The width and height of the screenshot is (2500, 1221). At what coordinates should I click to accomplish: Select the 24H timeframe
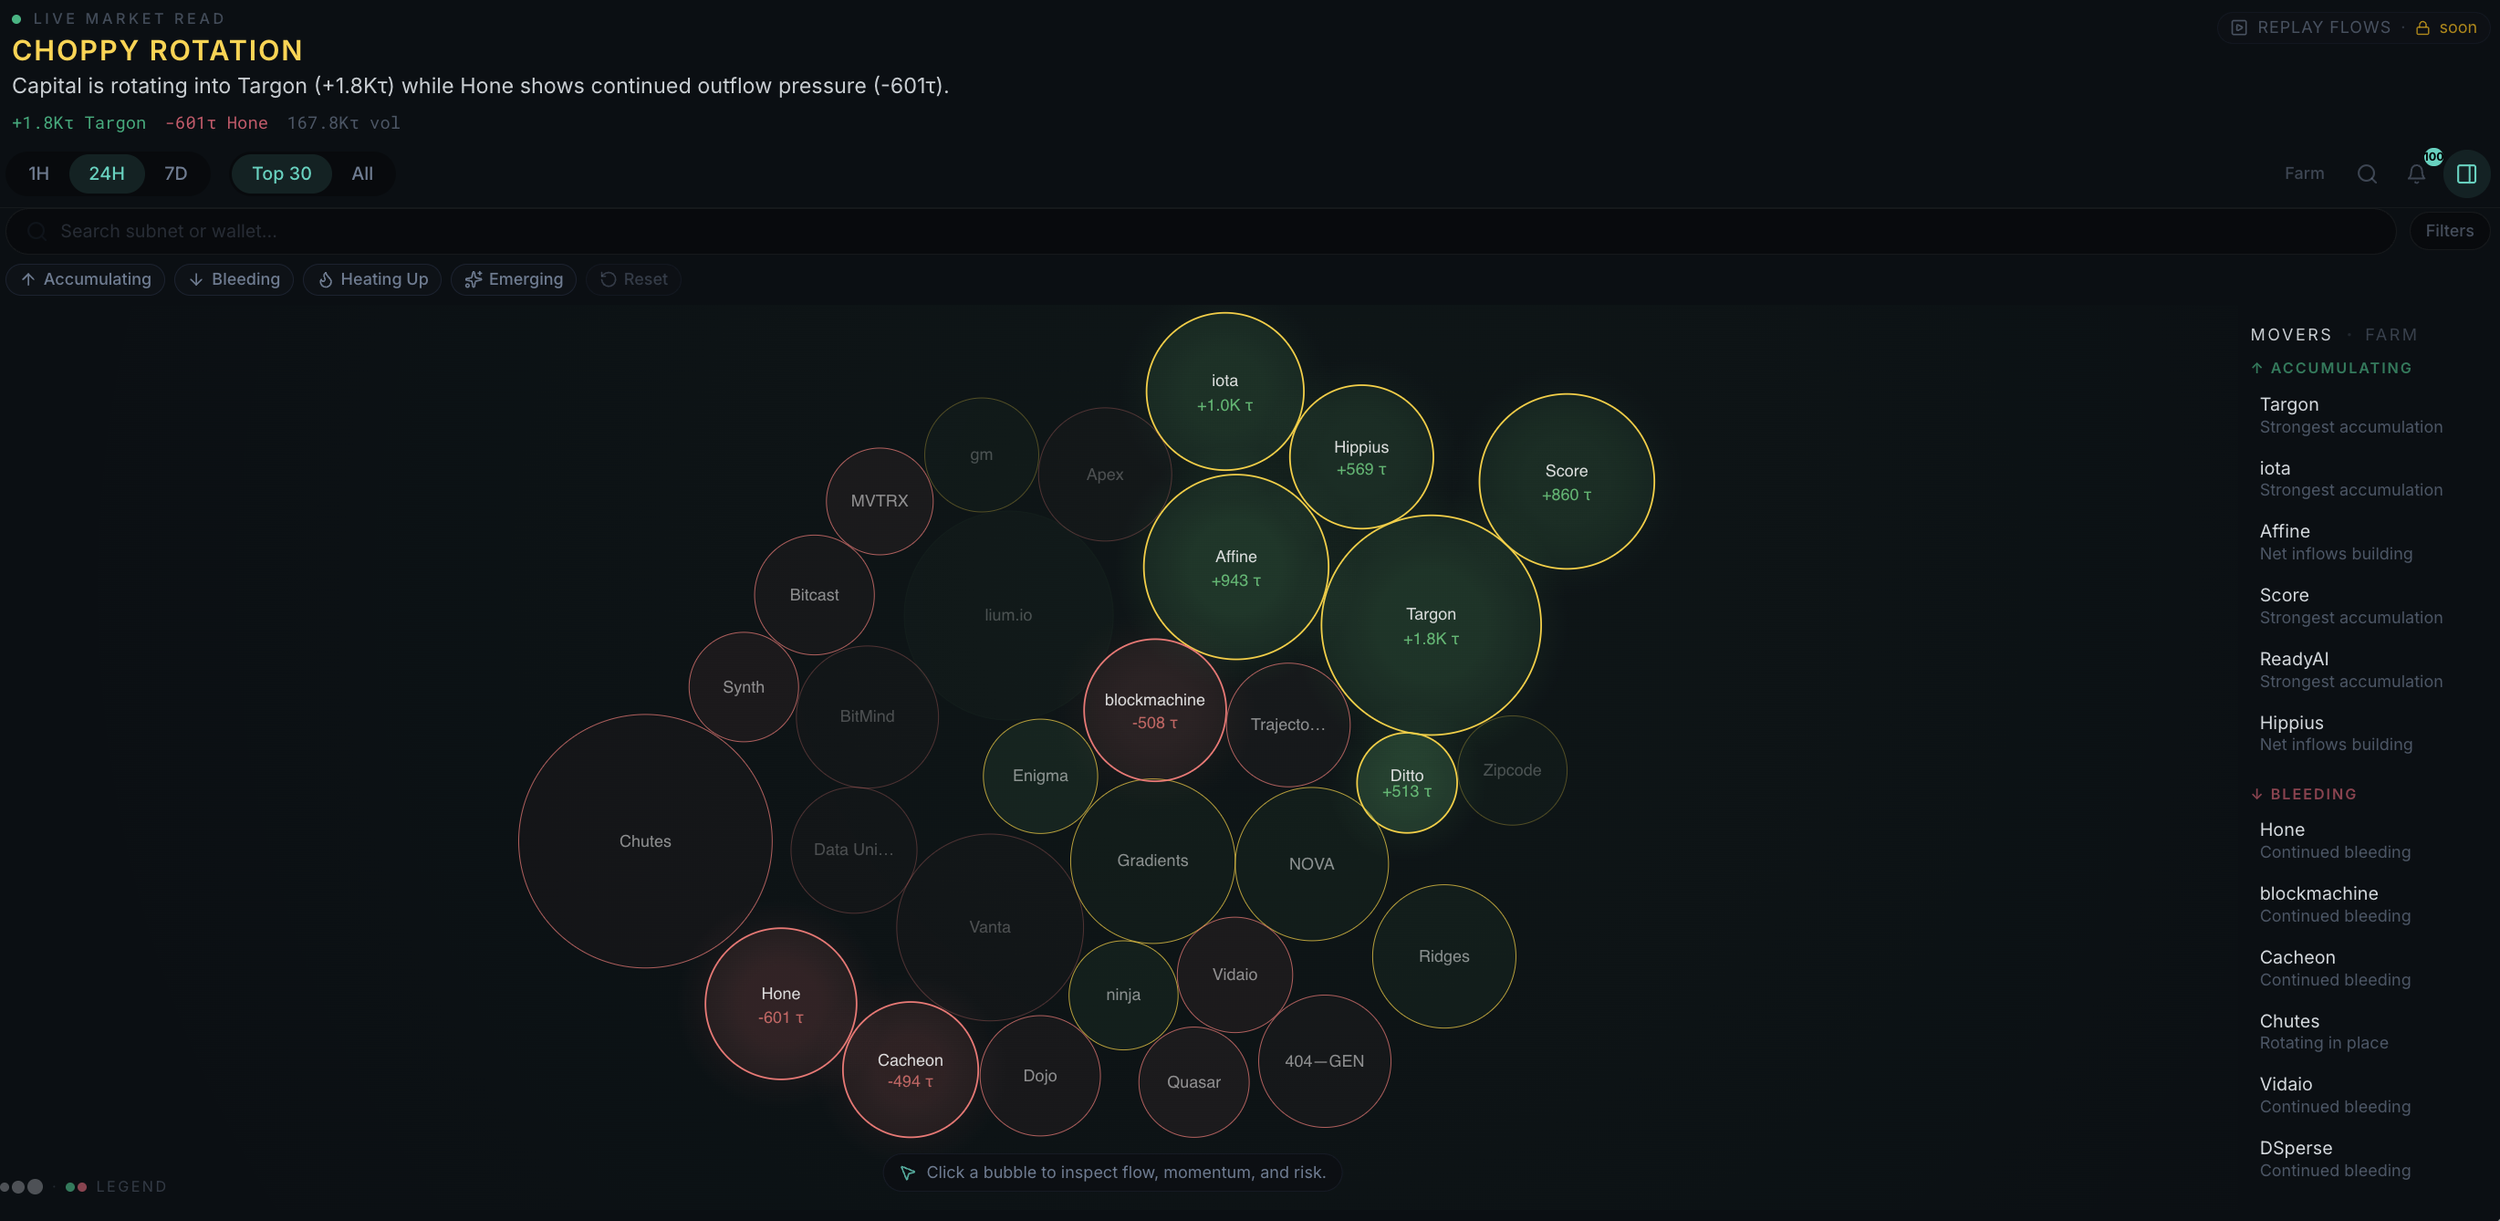(x=107, y=174)
